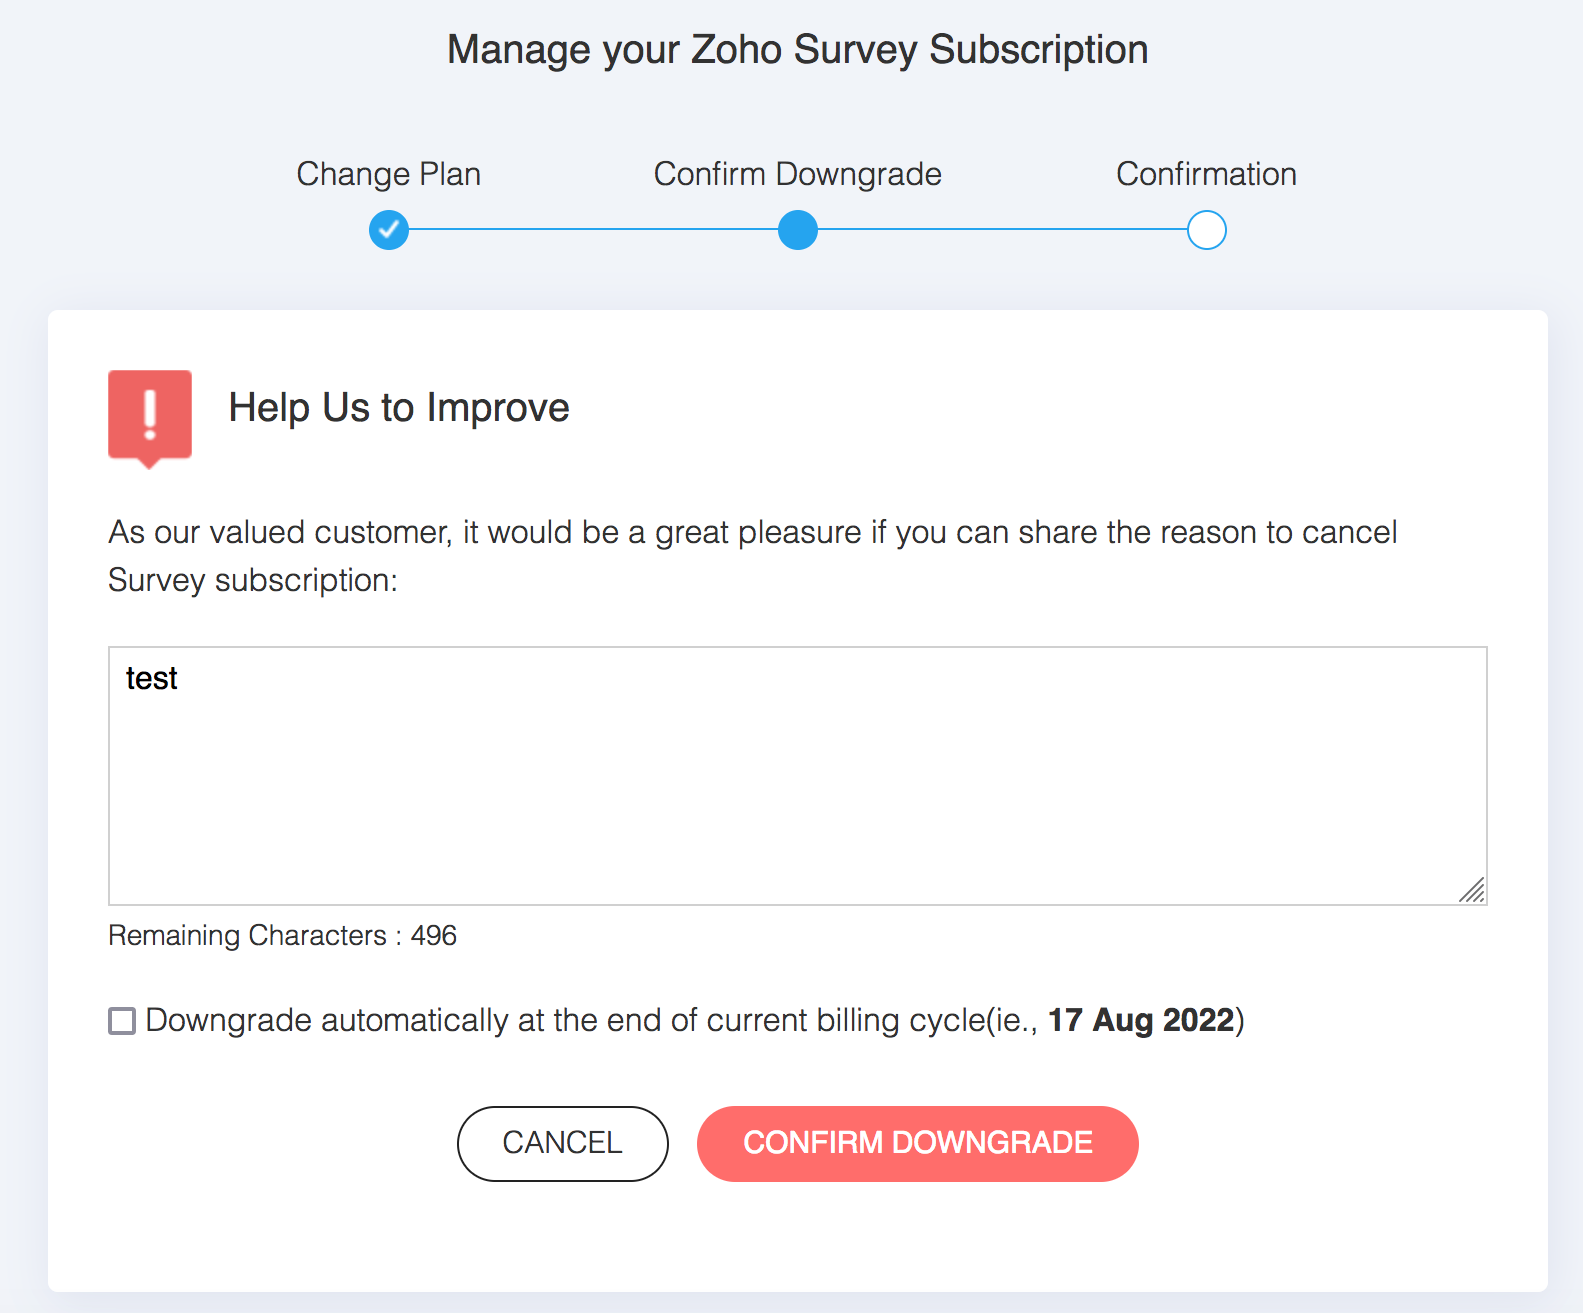This screenshot has height=1313, width=1583.
Task: Click the completed Change Plan checkmark circle
Action: tap(389, 230)
